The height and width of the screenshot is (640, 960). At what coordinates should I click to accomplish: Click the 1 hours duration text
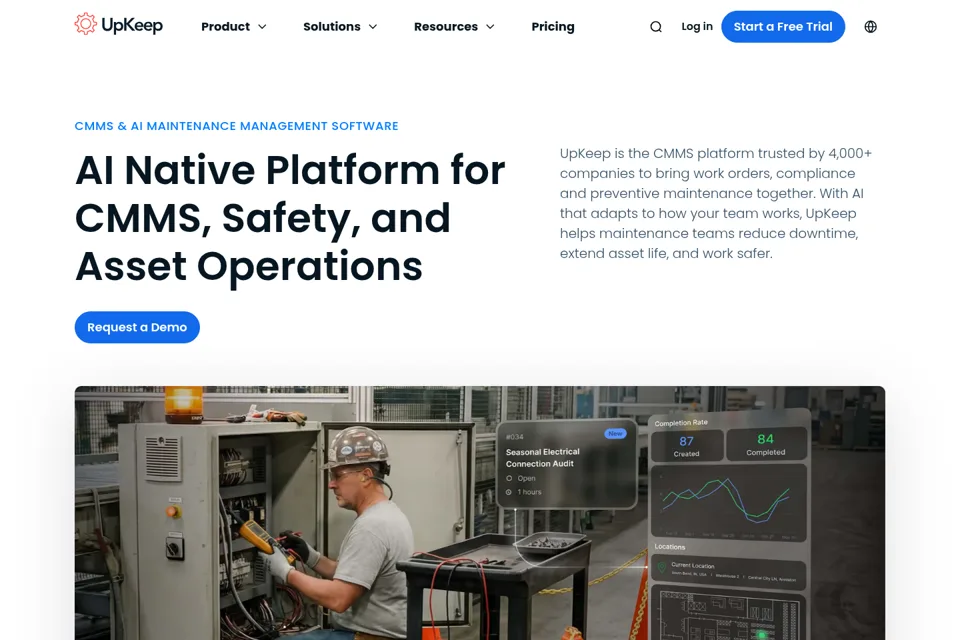[x=530, y=492]
